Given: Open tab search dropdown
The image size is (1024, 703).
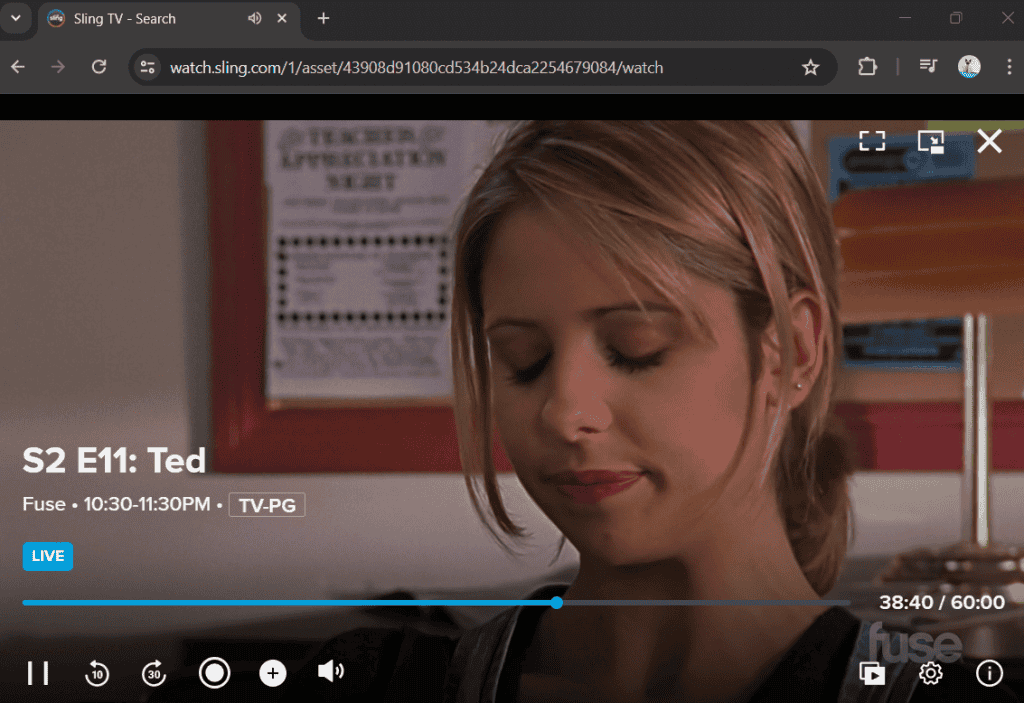Looking at the screenshot, I should coord(16,18).
